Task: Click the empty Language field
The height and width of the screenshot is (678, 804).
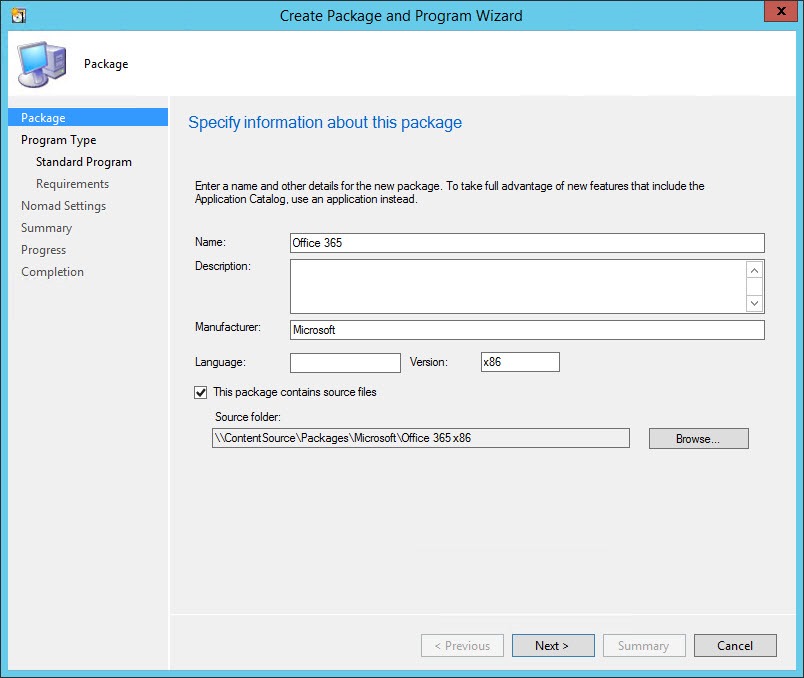Action: 345,362
